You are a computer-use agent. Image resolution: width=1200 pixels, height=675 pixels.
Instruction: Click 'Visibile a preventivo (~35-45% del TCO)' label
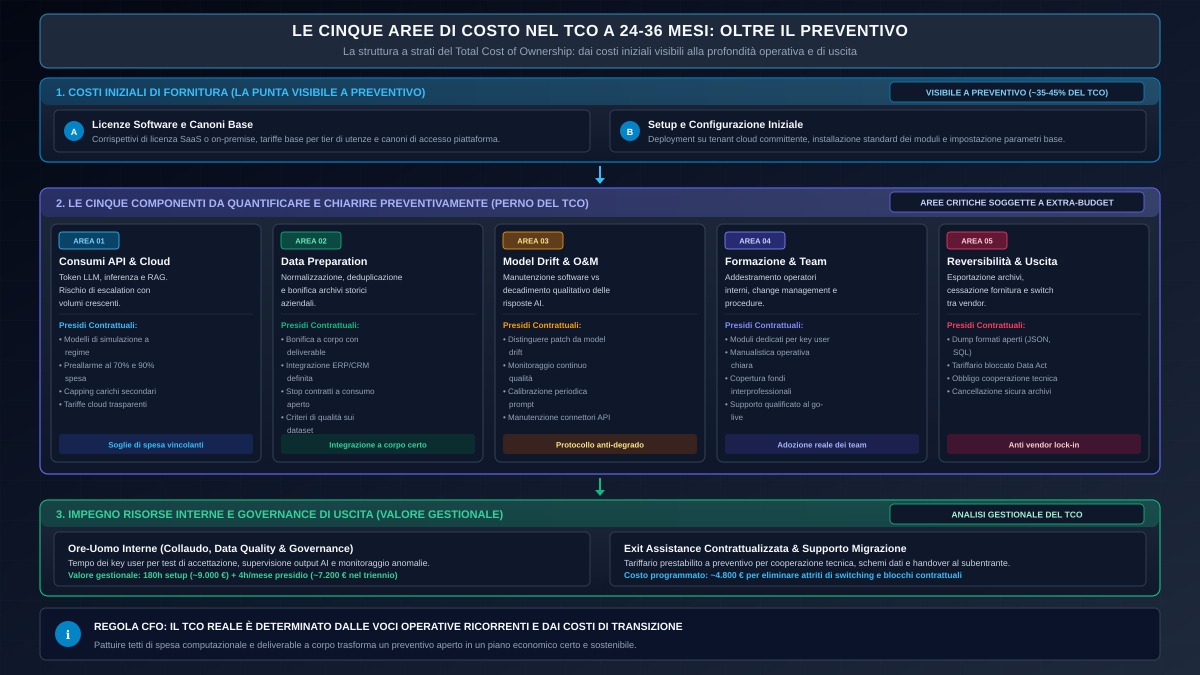coord(1017,92)
